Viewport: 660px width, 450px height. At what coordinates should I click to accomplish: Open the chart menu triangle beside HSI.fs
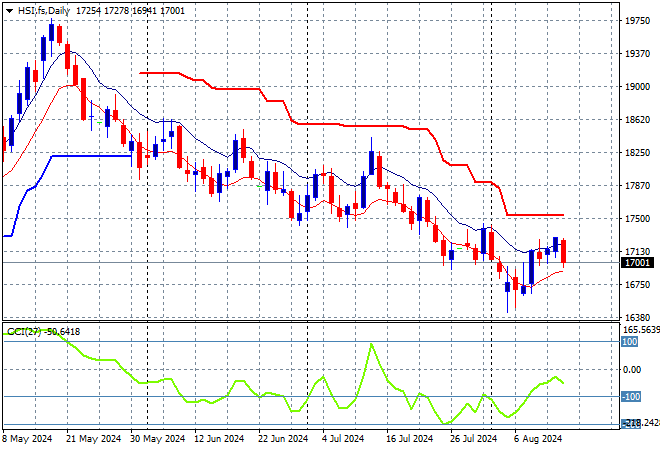click(9, 11)
